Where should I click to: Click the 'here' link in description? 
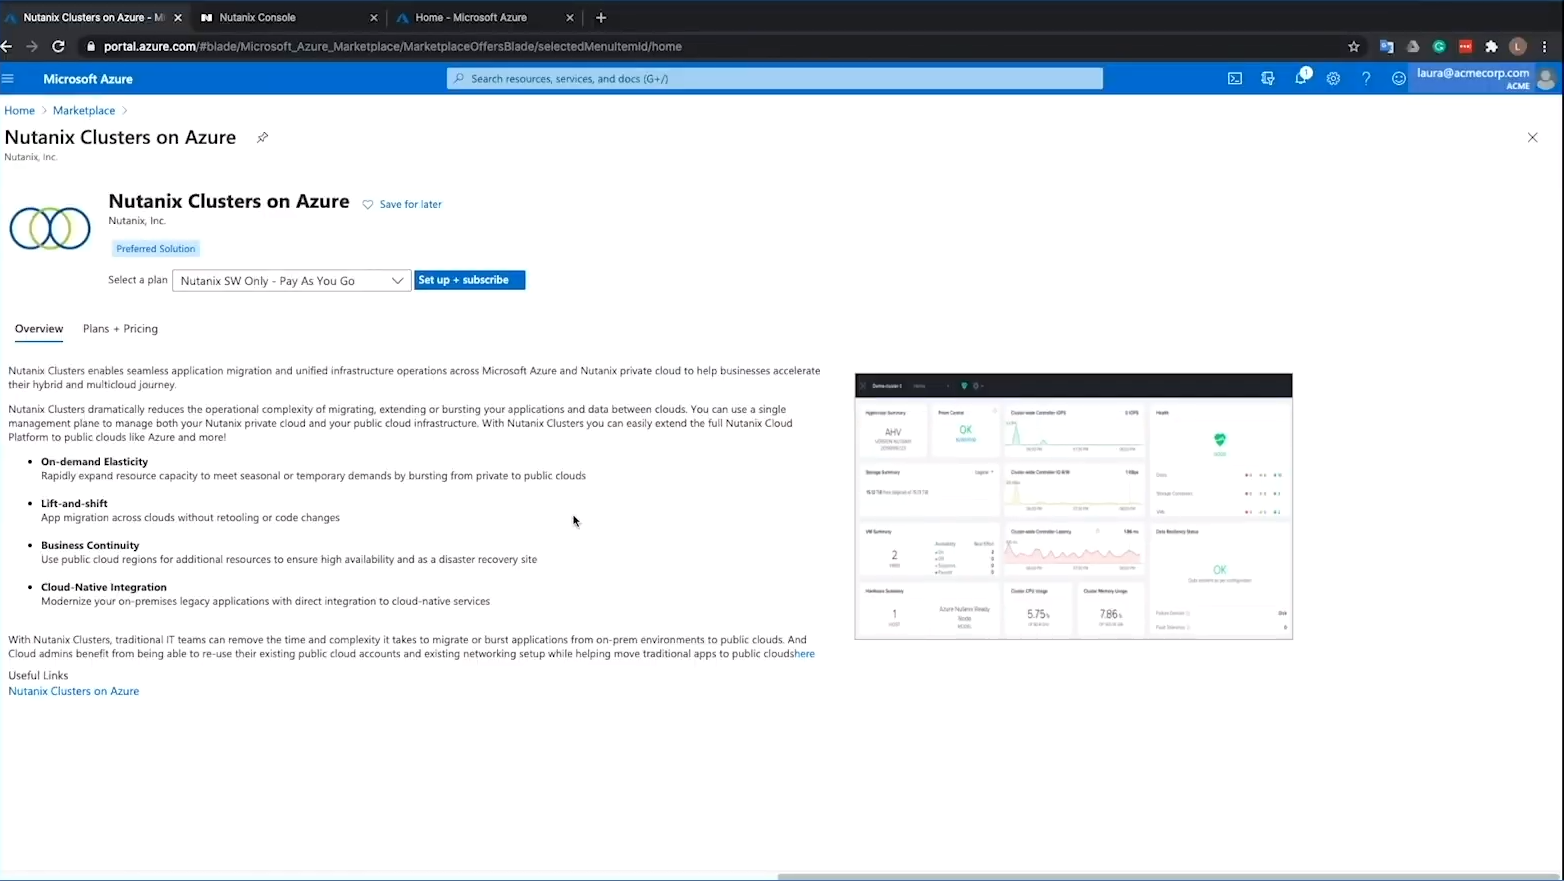pyautogui.click(x=804, y=654)
